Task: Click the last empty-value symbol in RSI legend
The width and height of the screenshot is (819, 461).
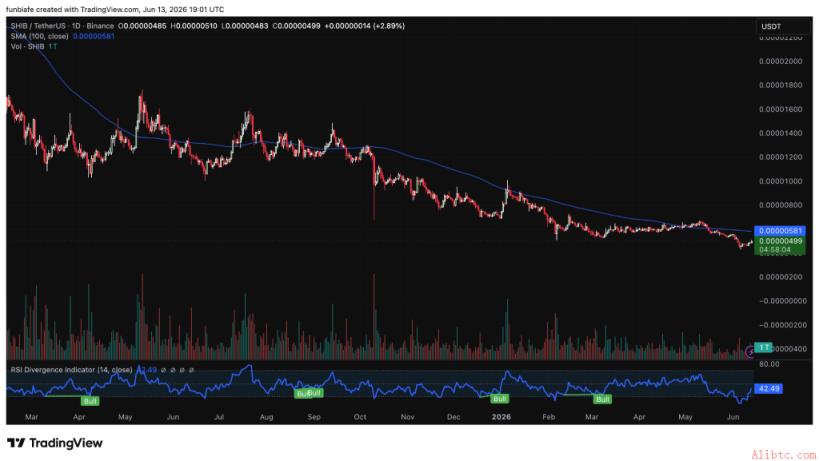Action: point(191,370)
